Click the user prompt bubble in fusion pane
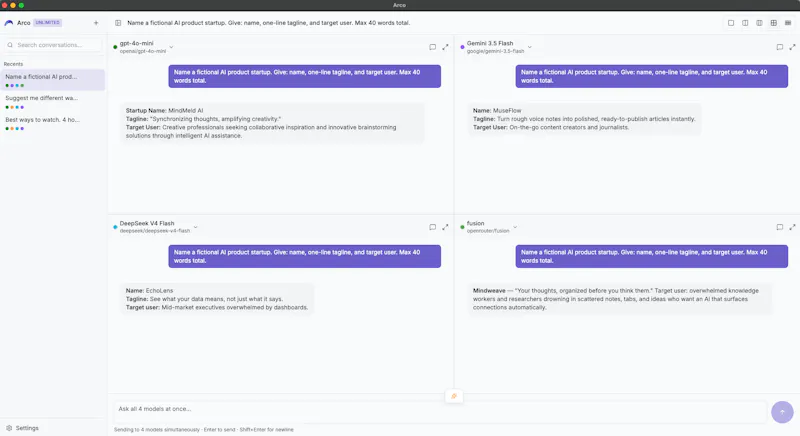Image resolution: width=800 pixels, height=436 pixels. [x=652, y=256]
